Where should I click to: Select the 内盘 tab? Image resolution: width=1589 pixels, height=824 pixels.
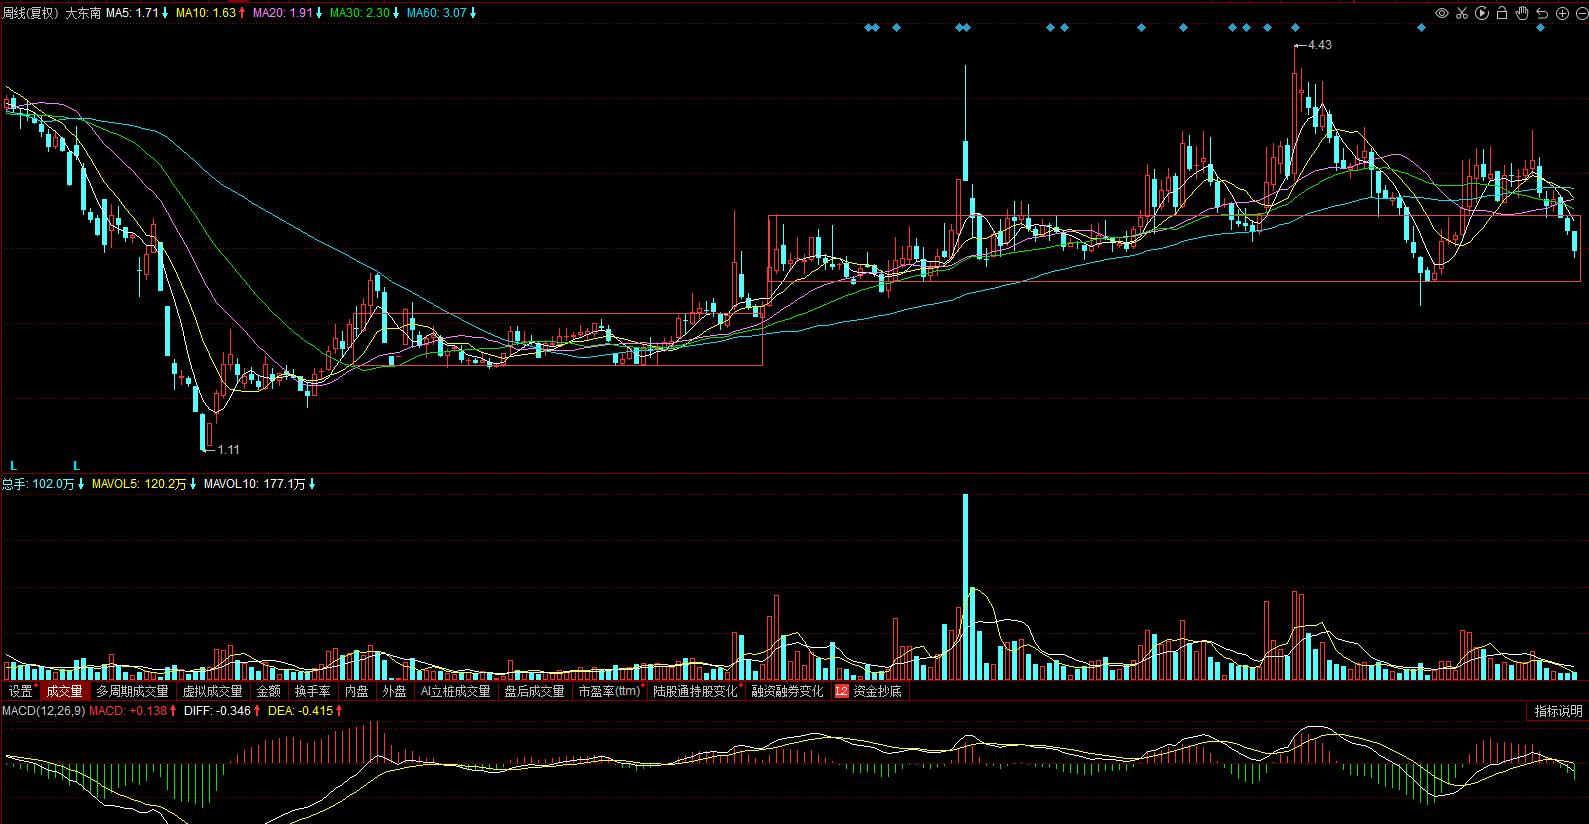tap(357, 691)
